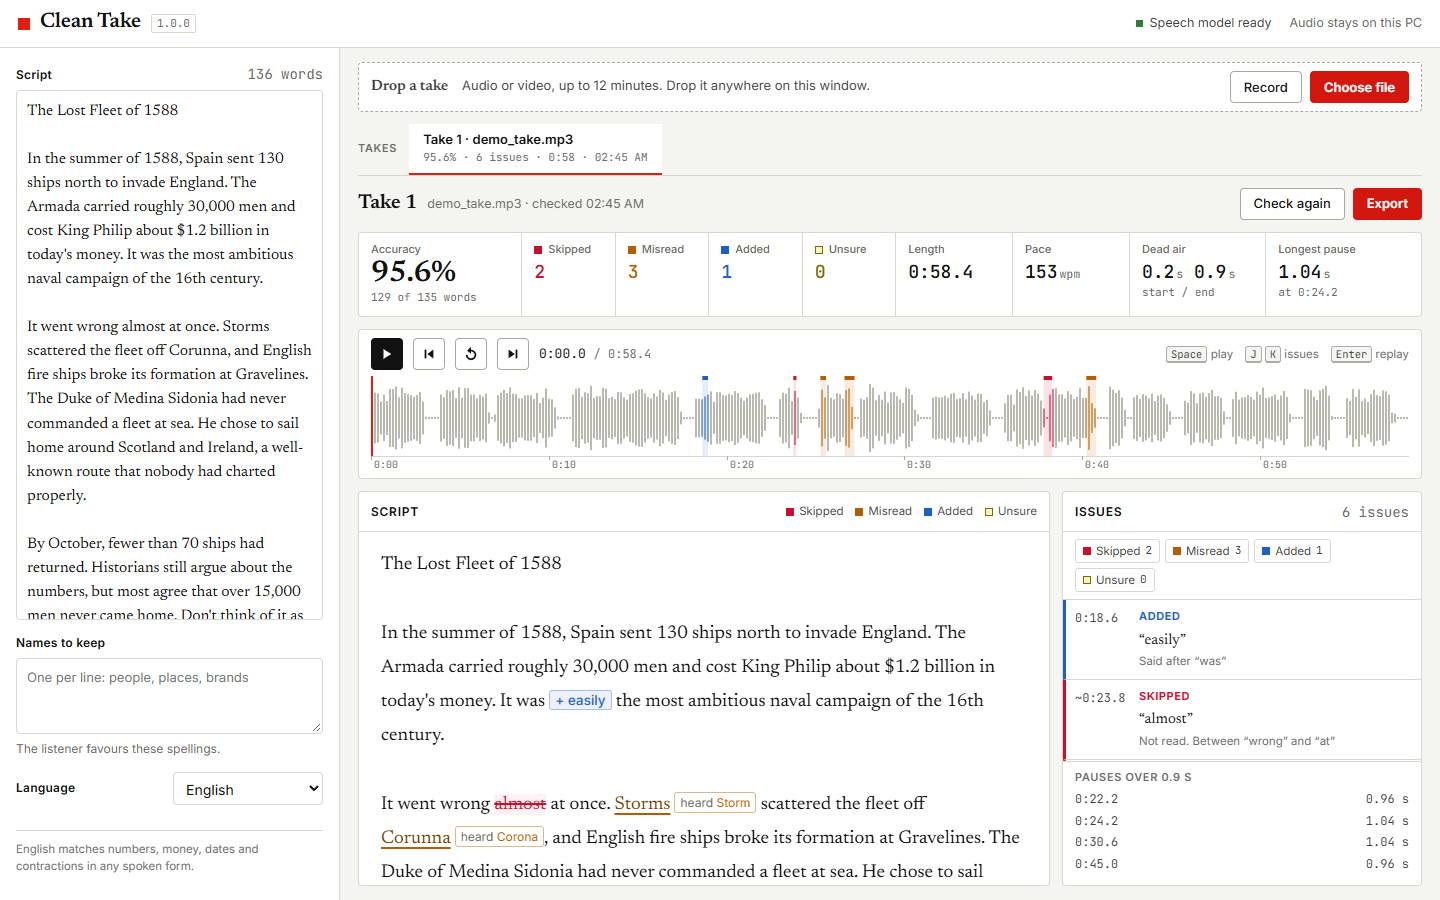
Task: Click the Unsure count stat card
Action: tap(849, 275)
